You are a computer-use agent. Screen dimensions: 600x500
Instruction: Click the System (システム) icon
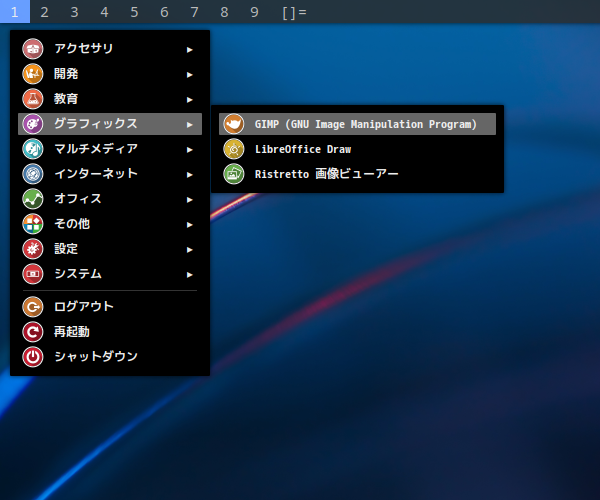pyautogui.click(x=33, y=274)
